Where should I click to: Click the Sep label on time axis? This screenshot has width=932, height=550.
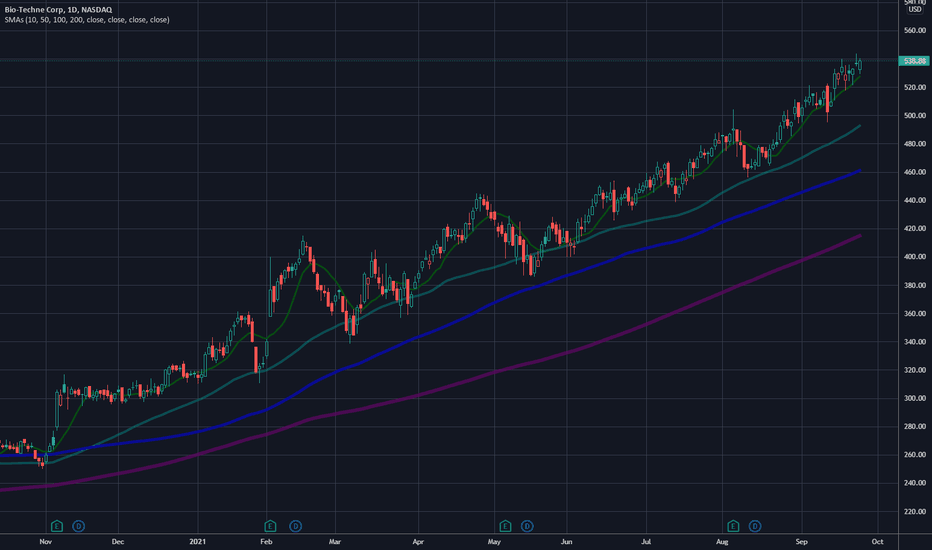pos(801,542)
